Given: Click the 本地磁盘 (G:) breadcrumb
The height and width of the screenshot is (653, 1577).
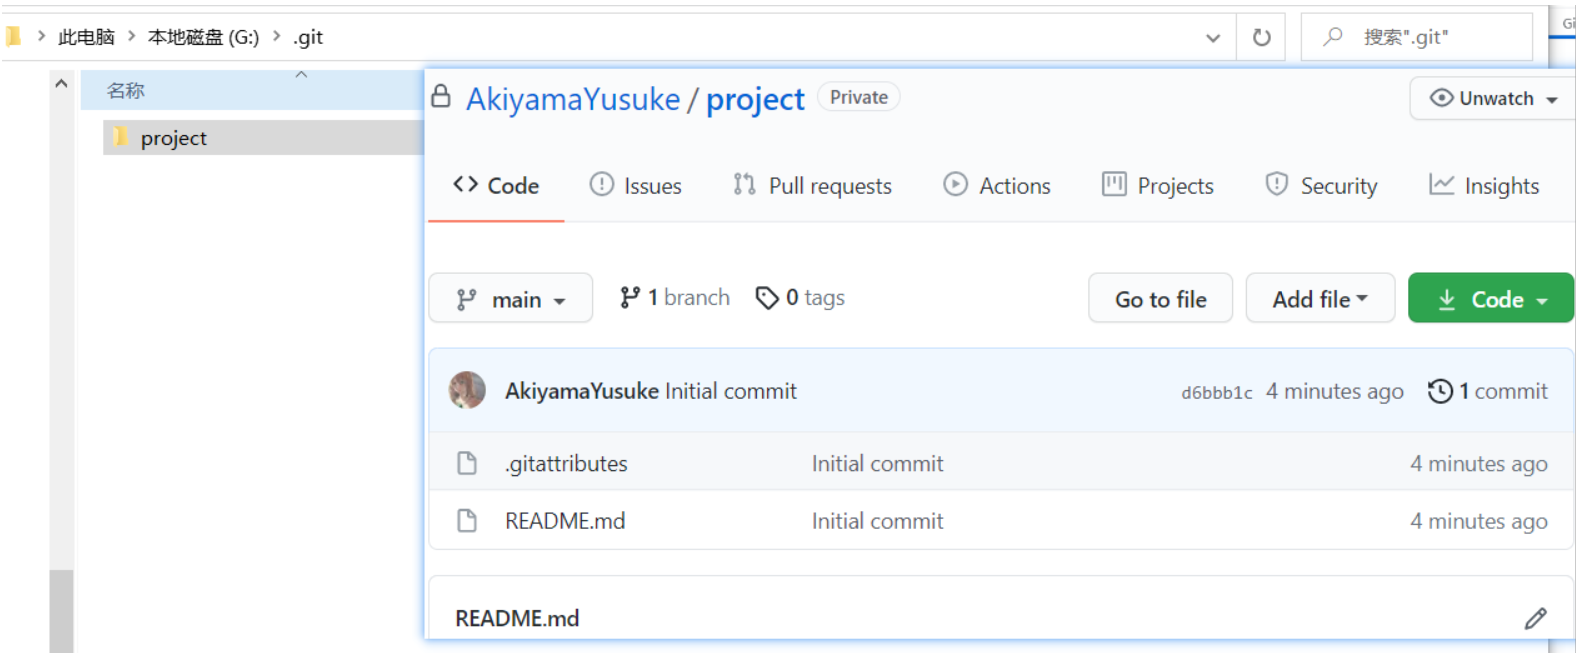Looking at the screenshot, I should tap(203, 38).
